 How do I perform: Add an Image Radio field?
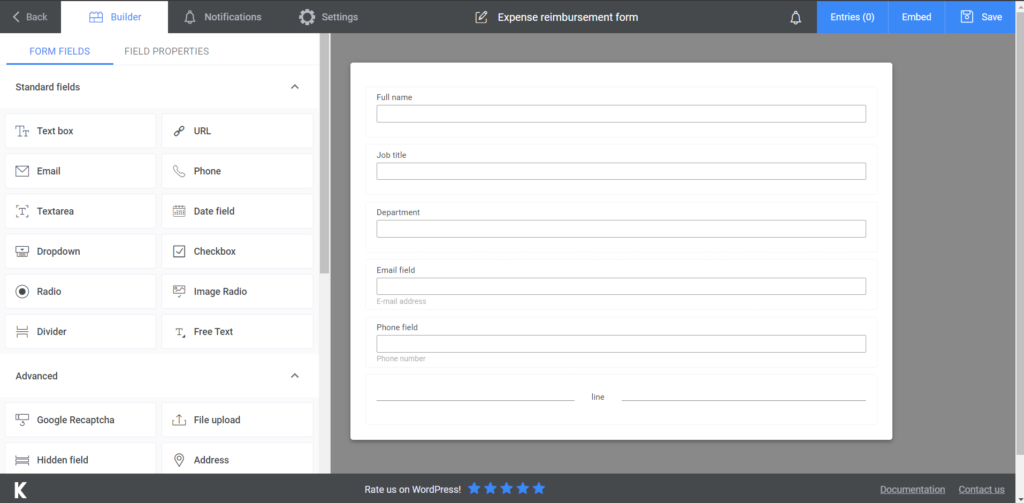click(237, 291)
